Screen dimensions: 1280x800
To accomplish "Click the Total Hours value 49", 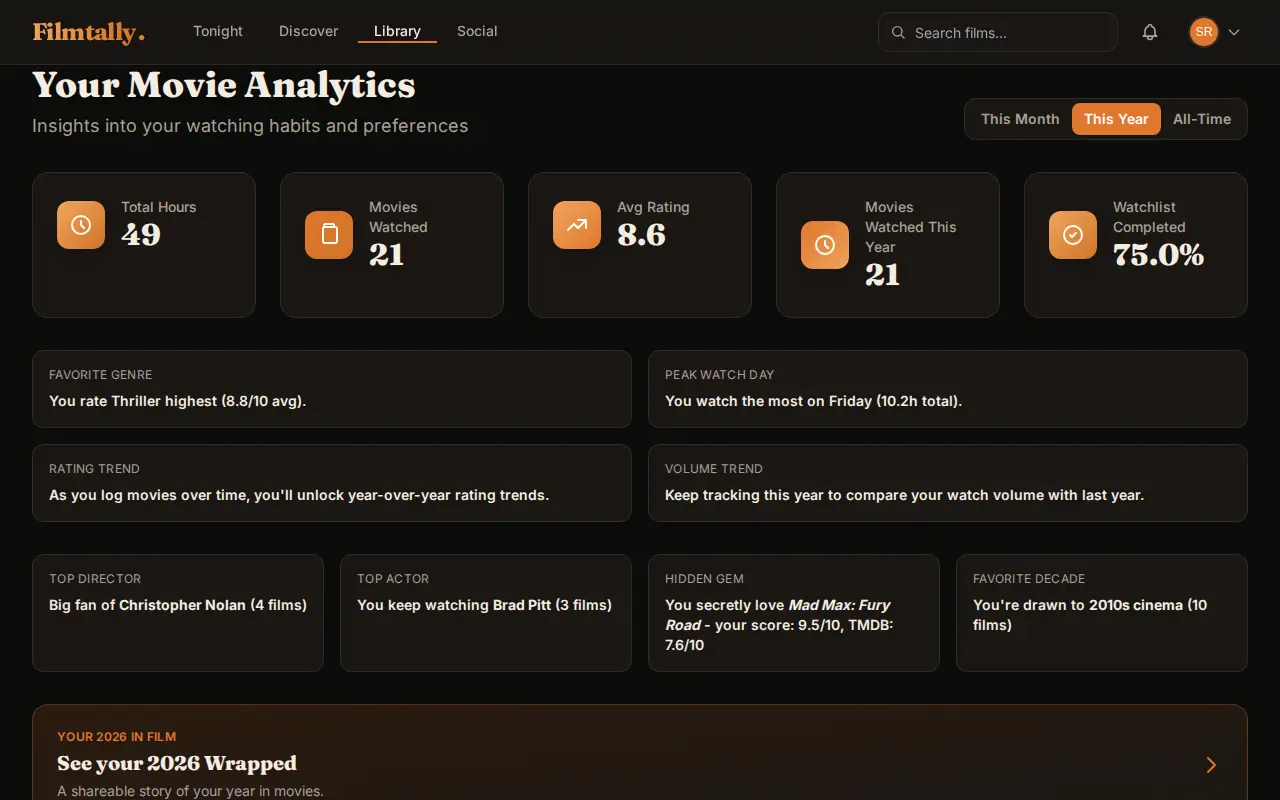I will [141, 235].
